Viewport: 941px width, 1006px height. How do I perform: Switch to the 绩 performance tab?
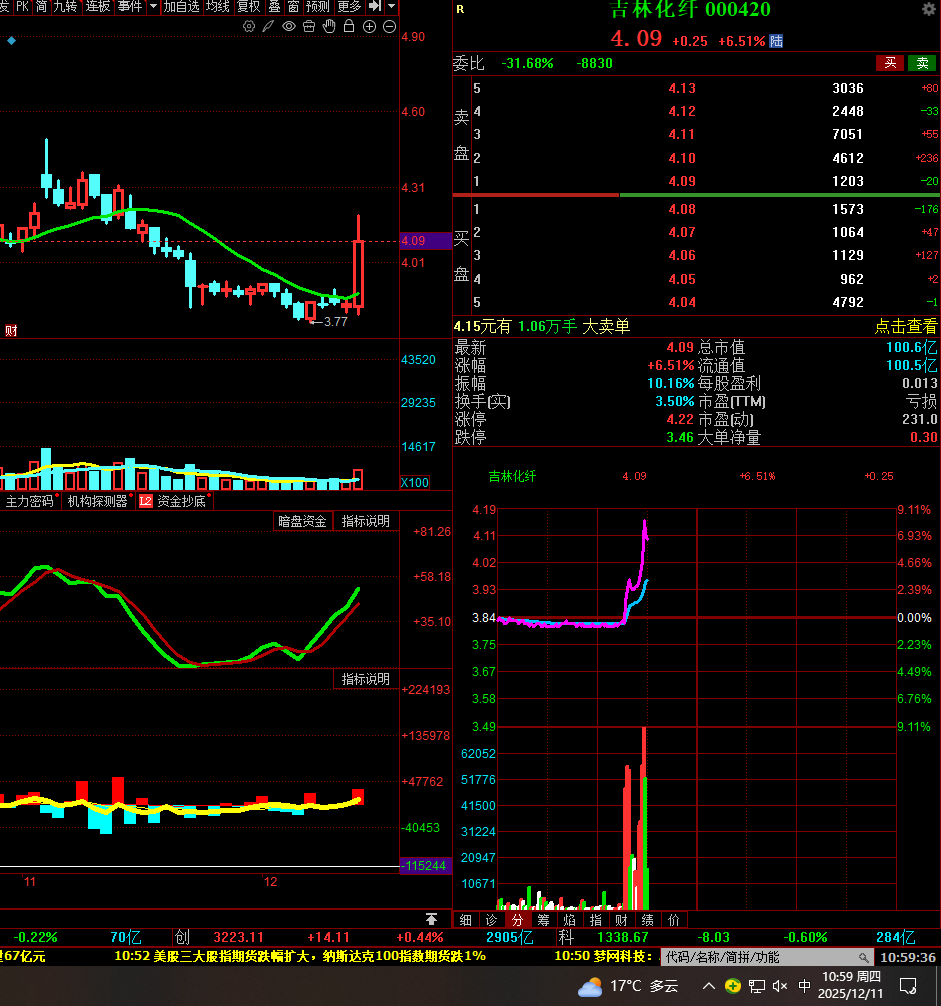[x=648, y=920]
